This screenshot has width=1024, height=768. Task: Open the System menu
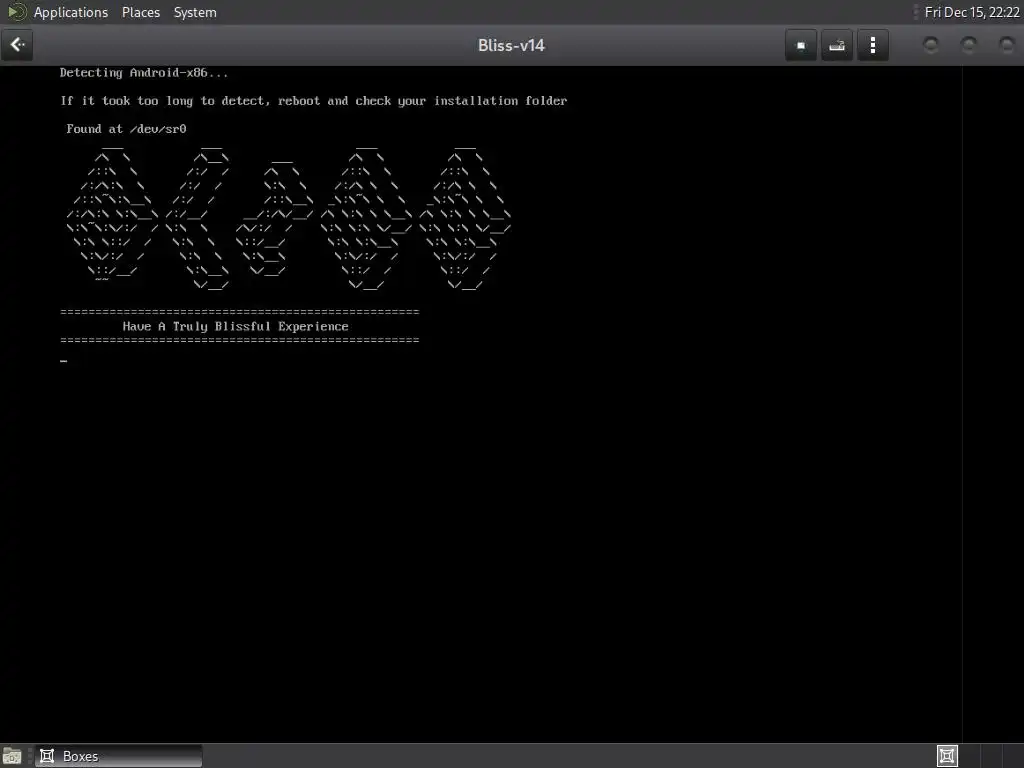(195, 12)
